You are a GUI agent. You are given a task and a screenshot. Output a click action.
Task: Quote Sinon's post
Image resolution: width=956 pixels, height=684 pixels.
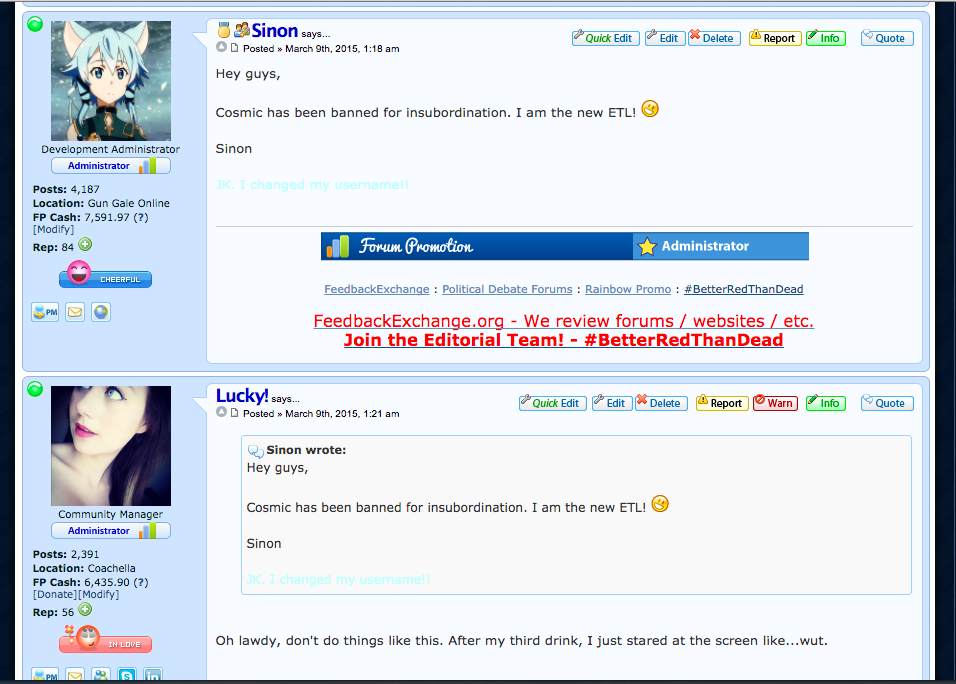[x=887, y=38]
